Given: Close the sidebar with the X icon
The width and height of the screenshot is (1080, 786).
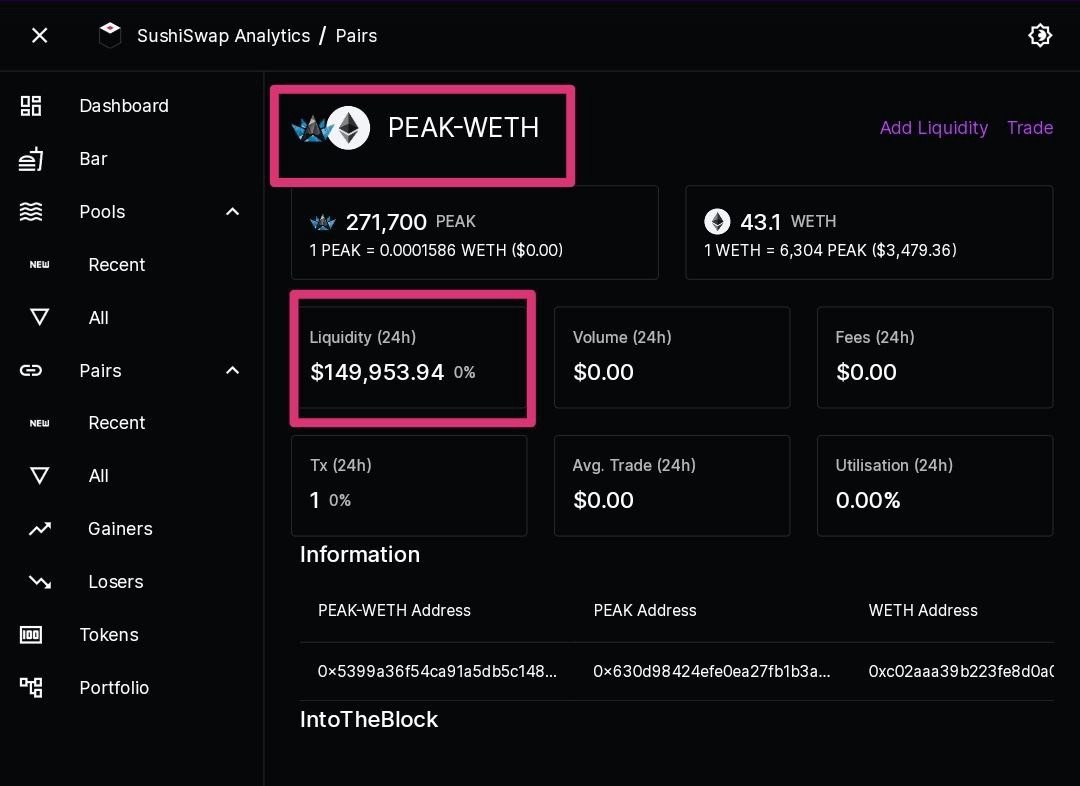Looking at the screenshot, I should tap(39, 35).
